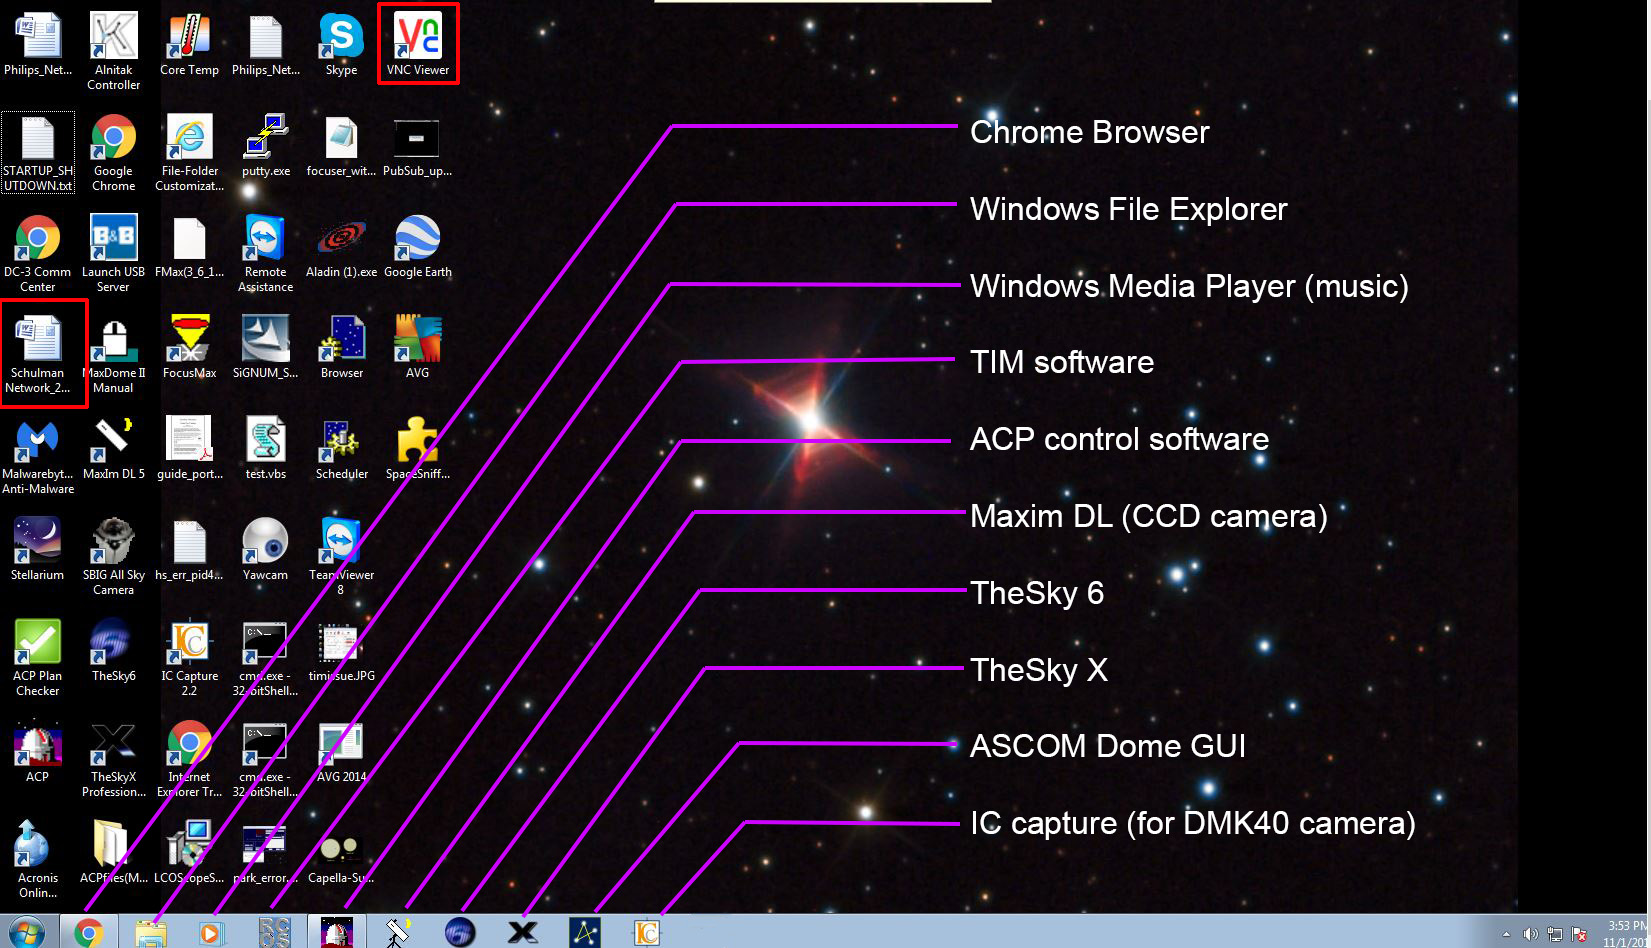Show hidden system tray icons

[1506, 934]
